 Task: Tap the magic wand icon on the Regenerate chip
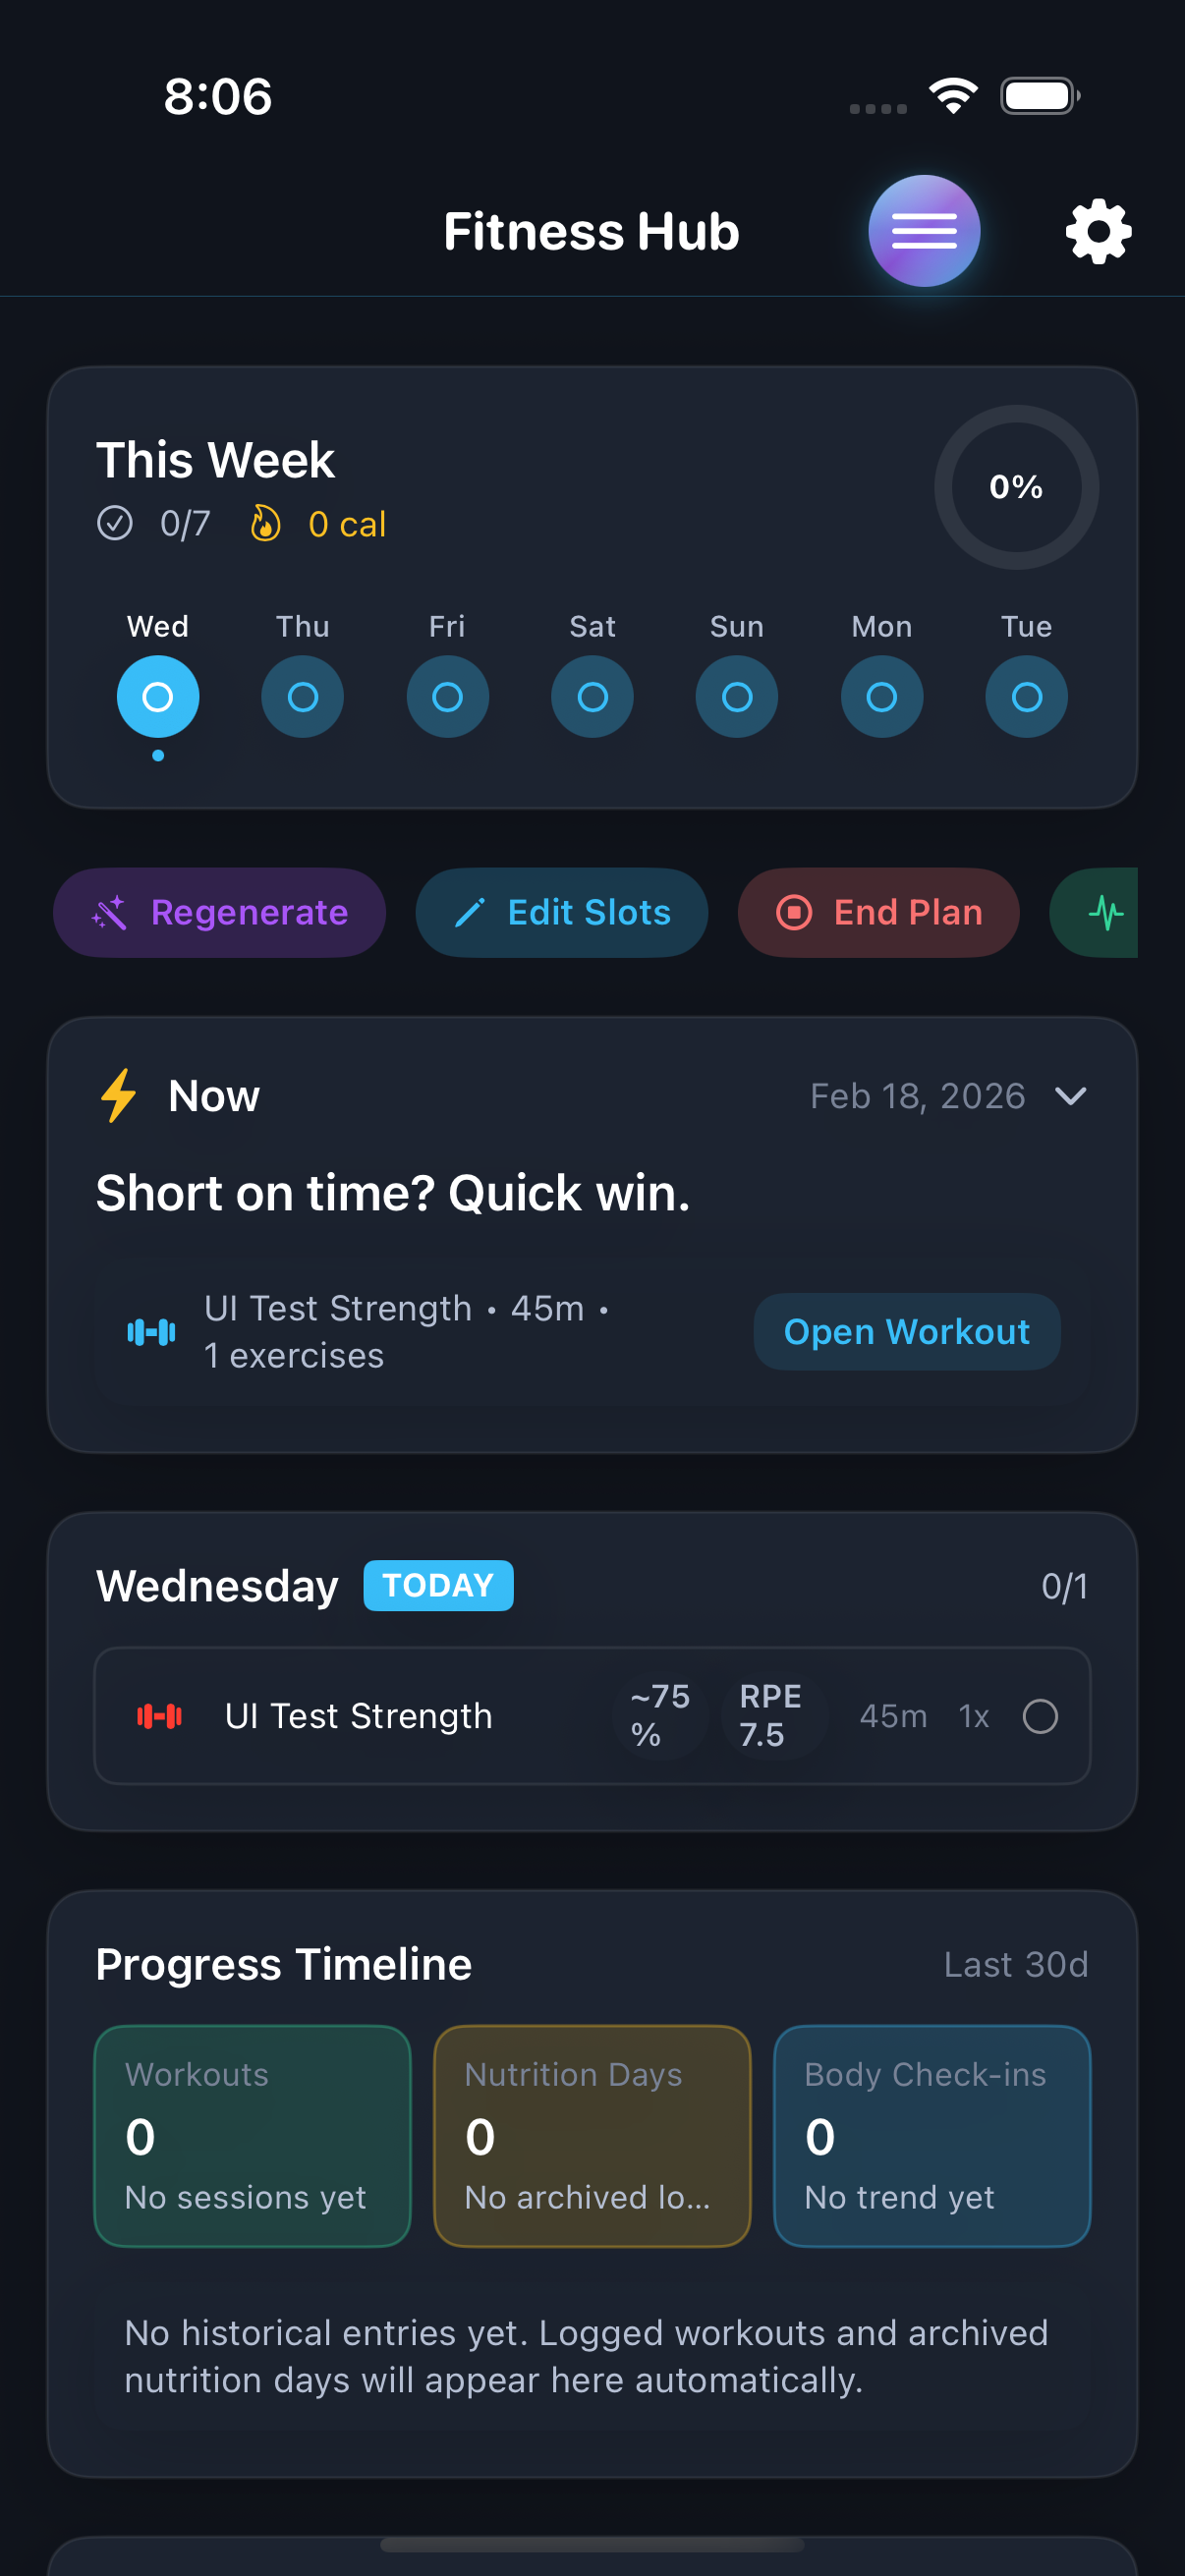point(108,912)
